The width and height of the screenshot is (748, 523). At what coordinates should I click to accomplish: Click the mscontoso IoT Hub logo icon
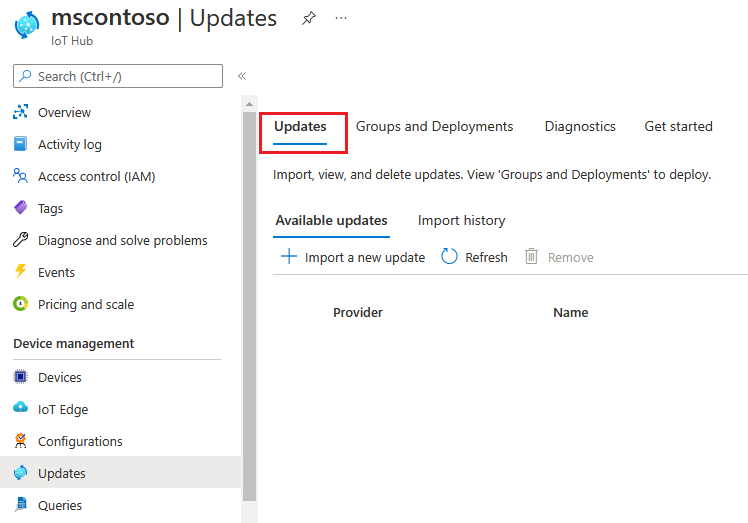point(27,24)
